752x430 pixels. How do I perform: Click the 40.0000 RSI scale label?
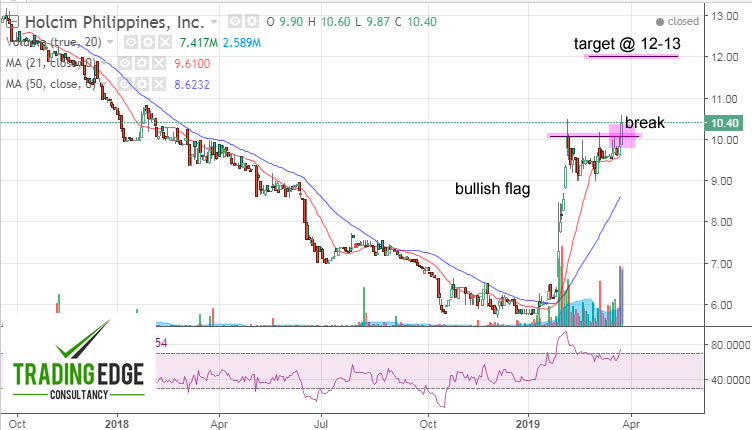click(x=730, y=380)
